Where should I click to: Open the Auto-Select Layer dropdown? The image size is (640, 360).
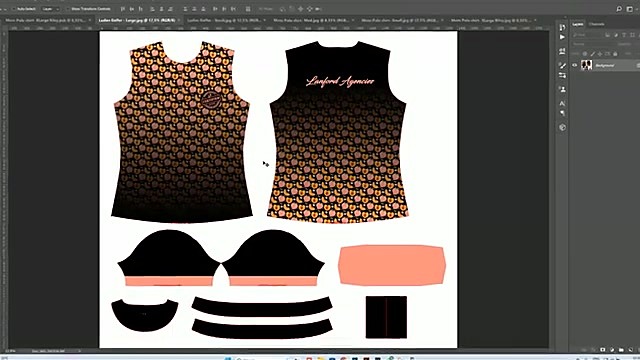tap(50, 9)
